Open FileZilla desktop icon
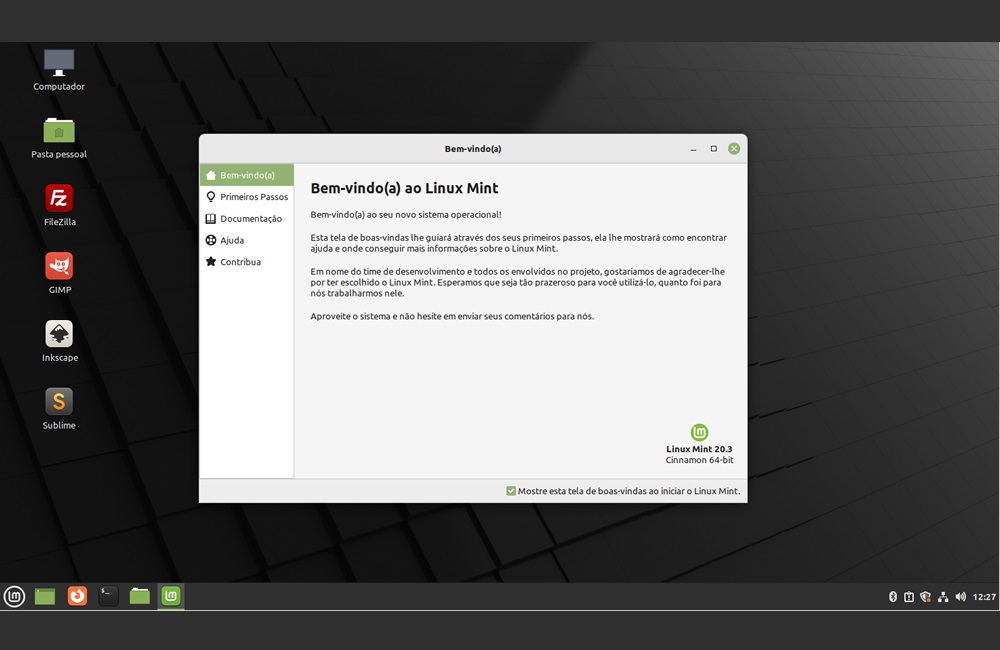This screenshot has width=1000, height=650. coord(59,198)
